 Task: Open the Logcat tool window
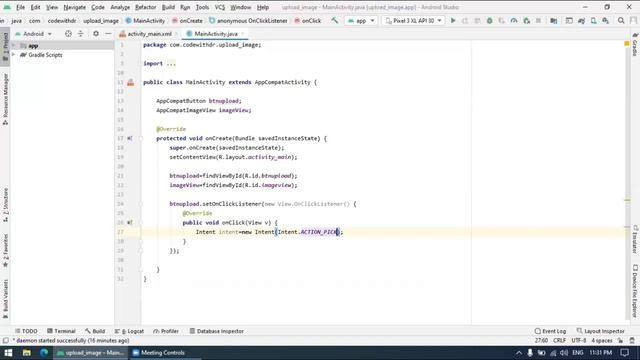pyautogui.click(x=129, y=331)
